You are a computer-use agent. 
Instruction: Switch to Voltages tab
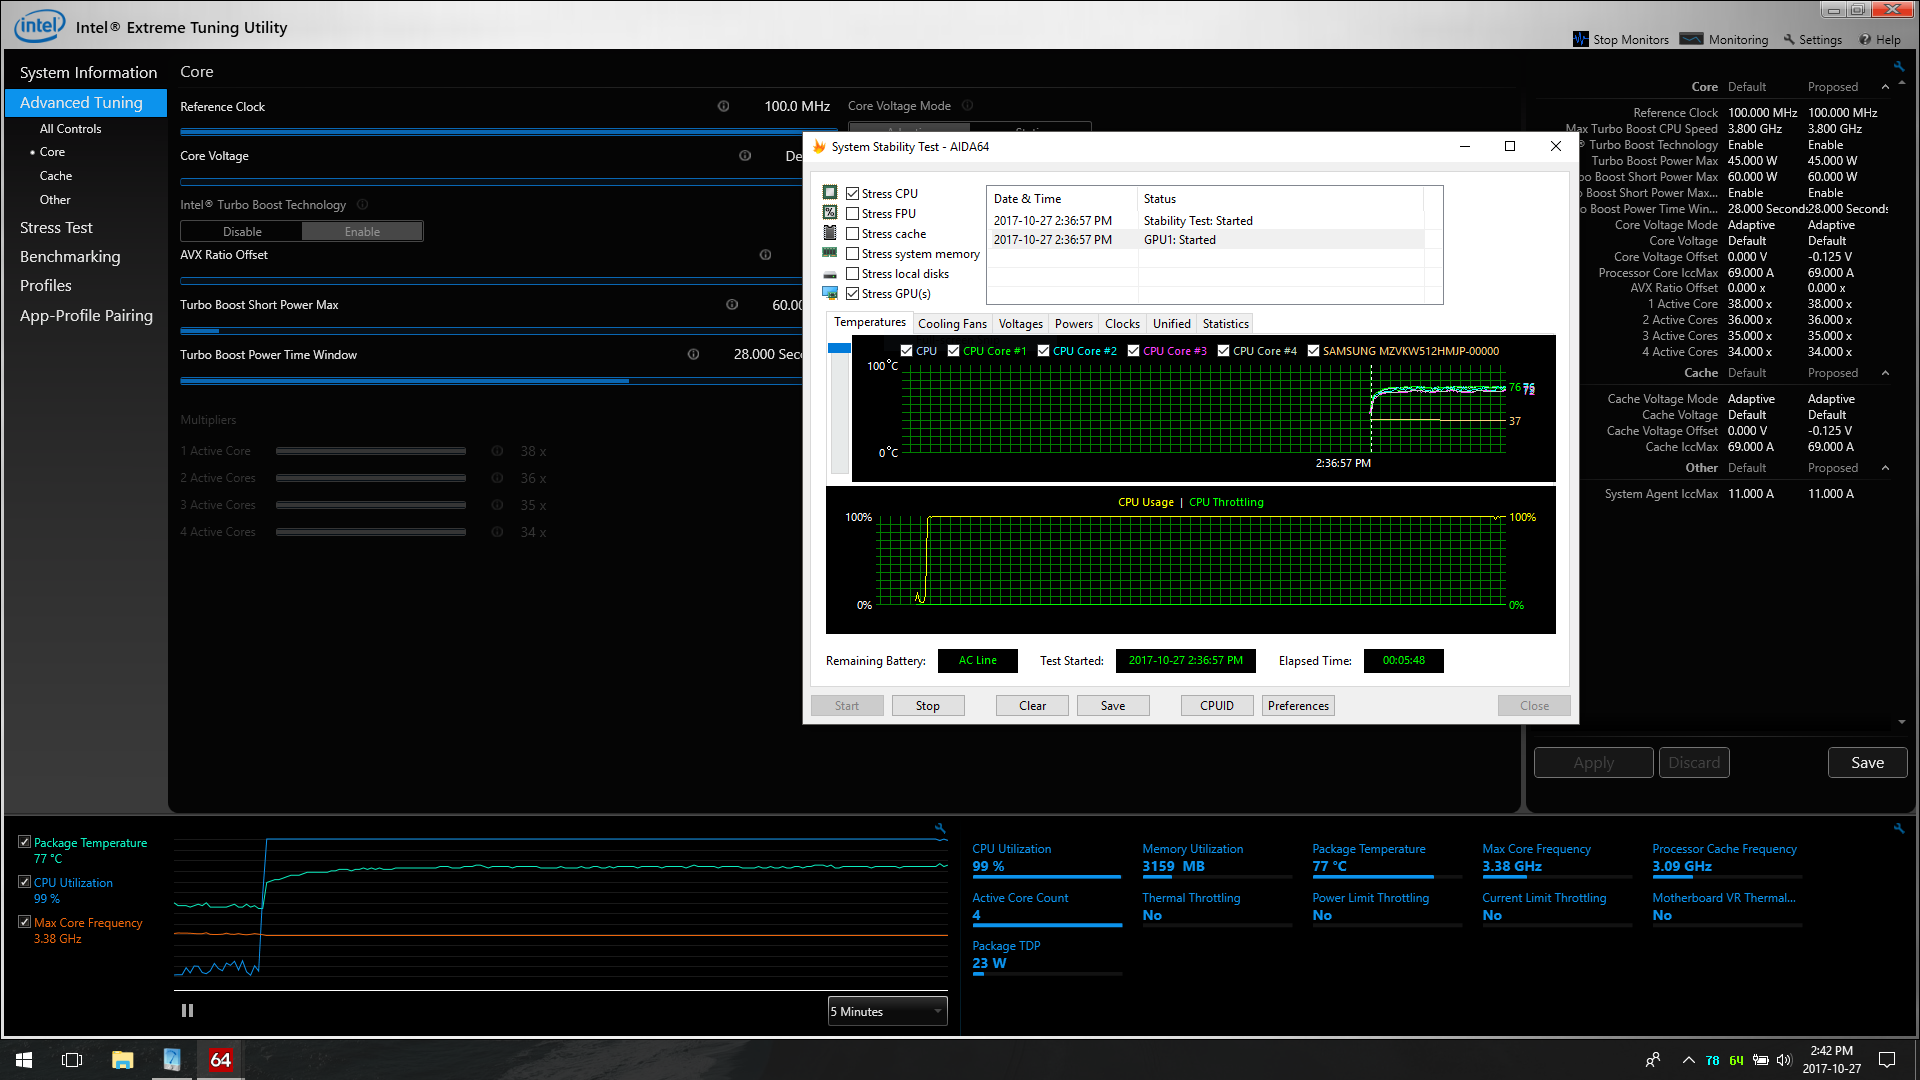pyautogui.click(x=1020, y=323)
